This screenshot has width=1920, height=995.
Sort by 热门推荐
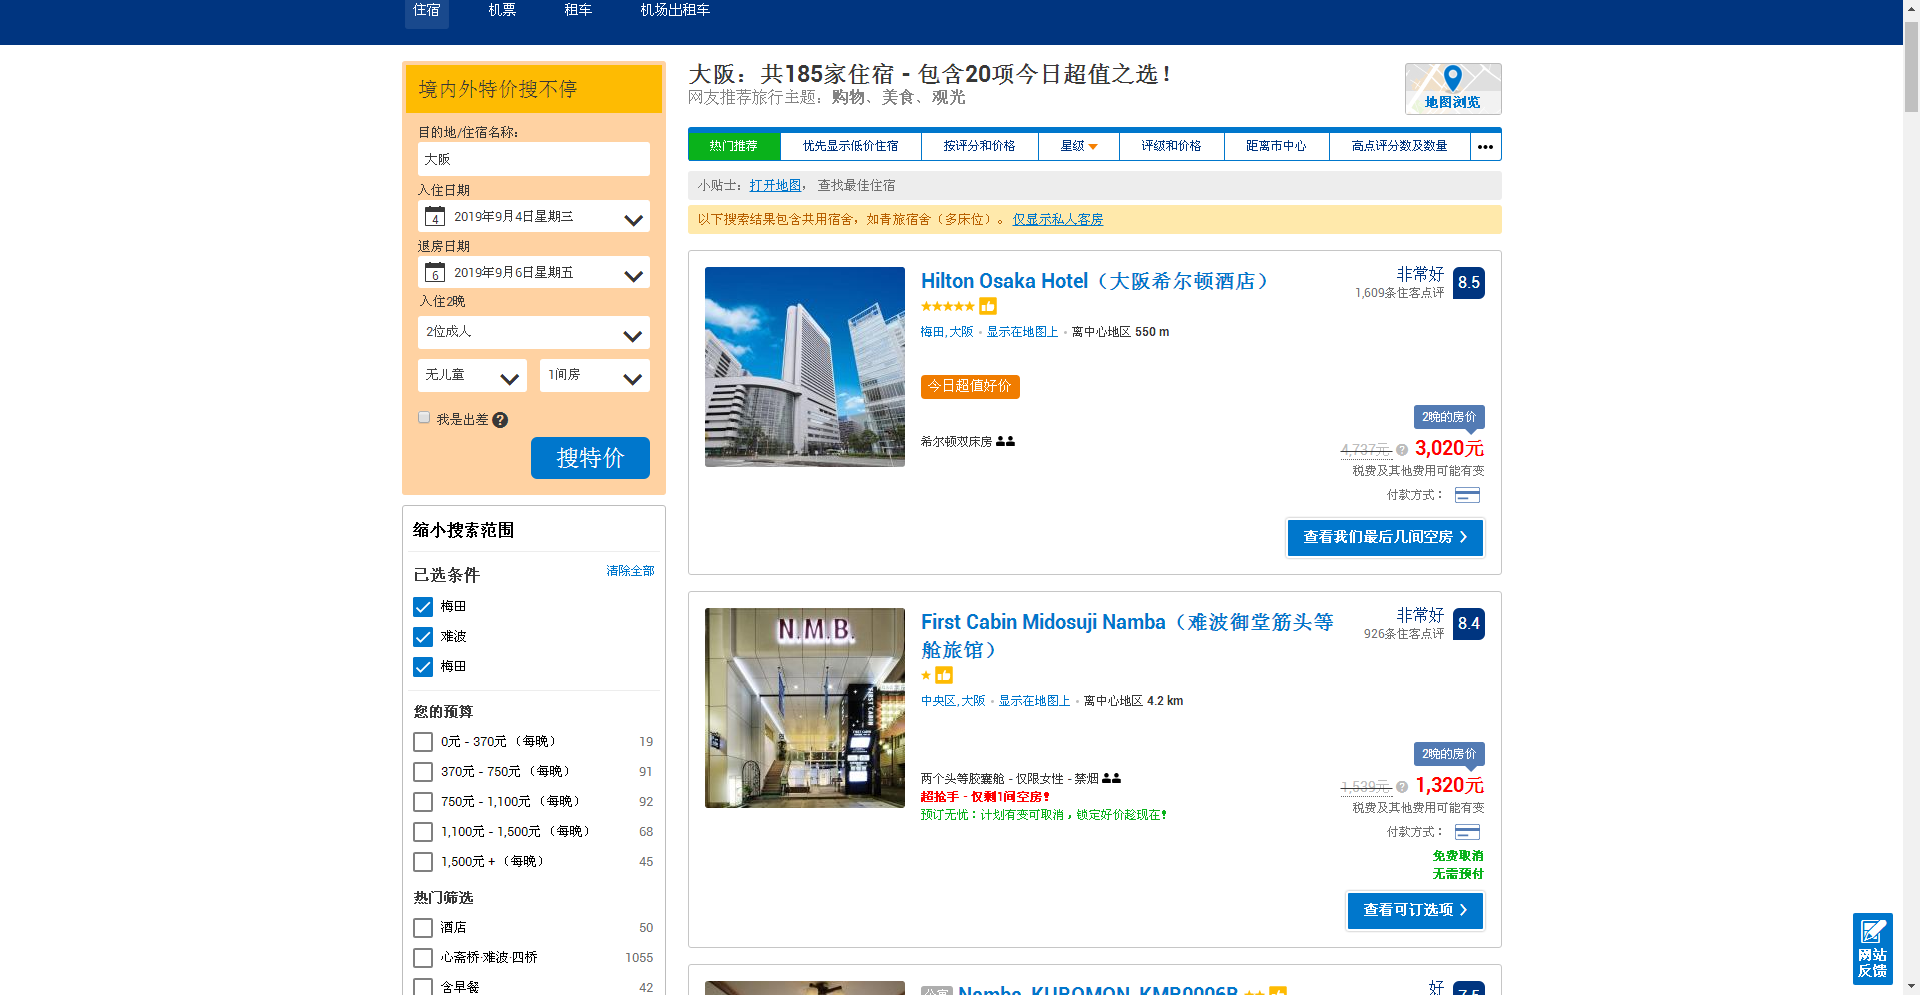click(x=734, y=146)
